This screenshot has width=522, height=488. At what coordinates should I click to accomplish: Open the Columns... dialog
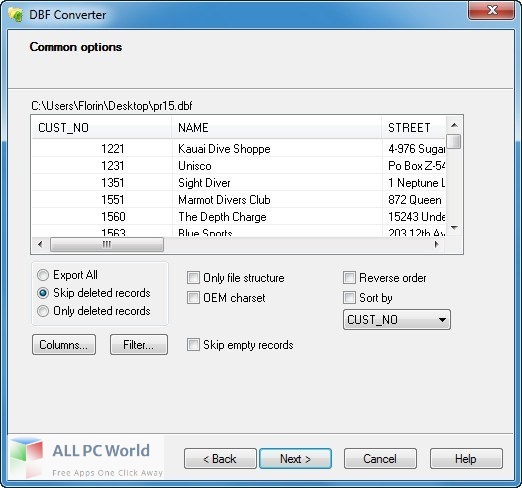point(64,345)
